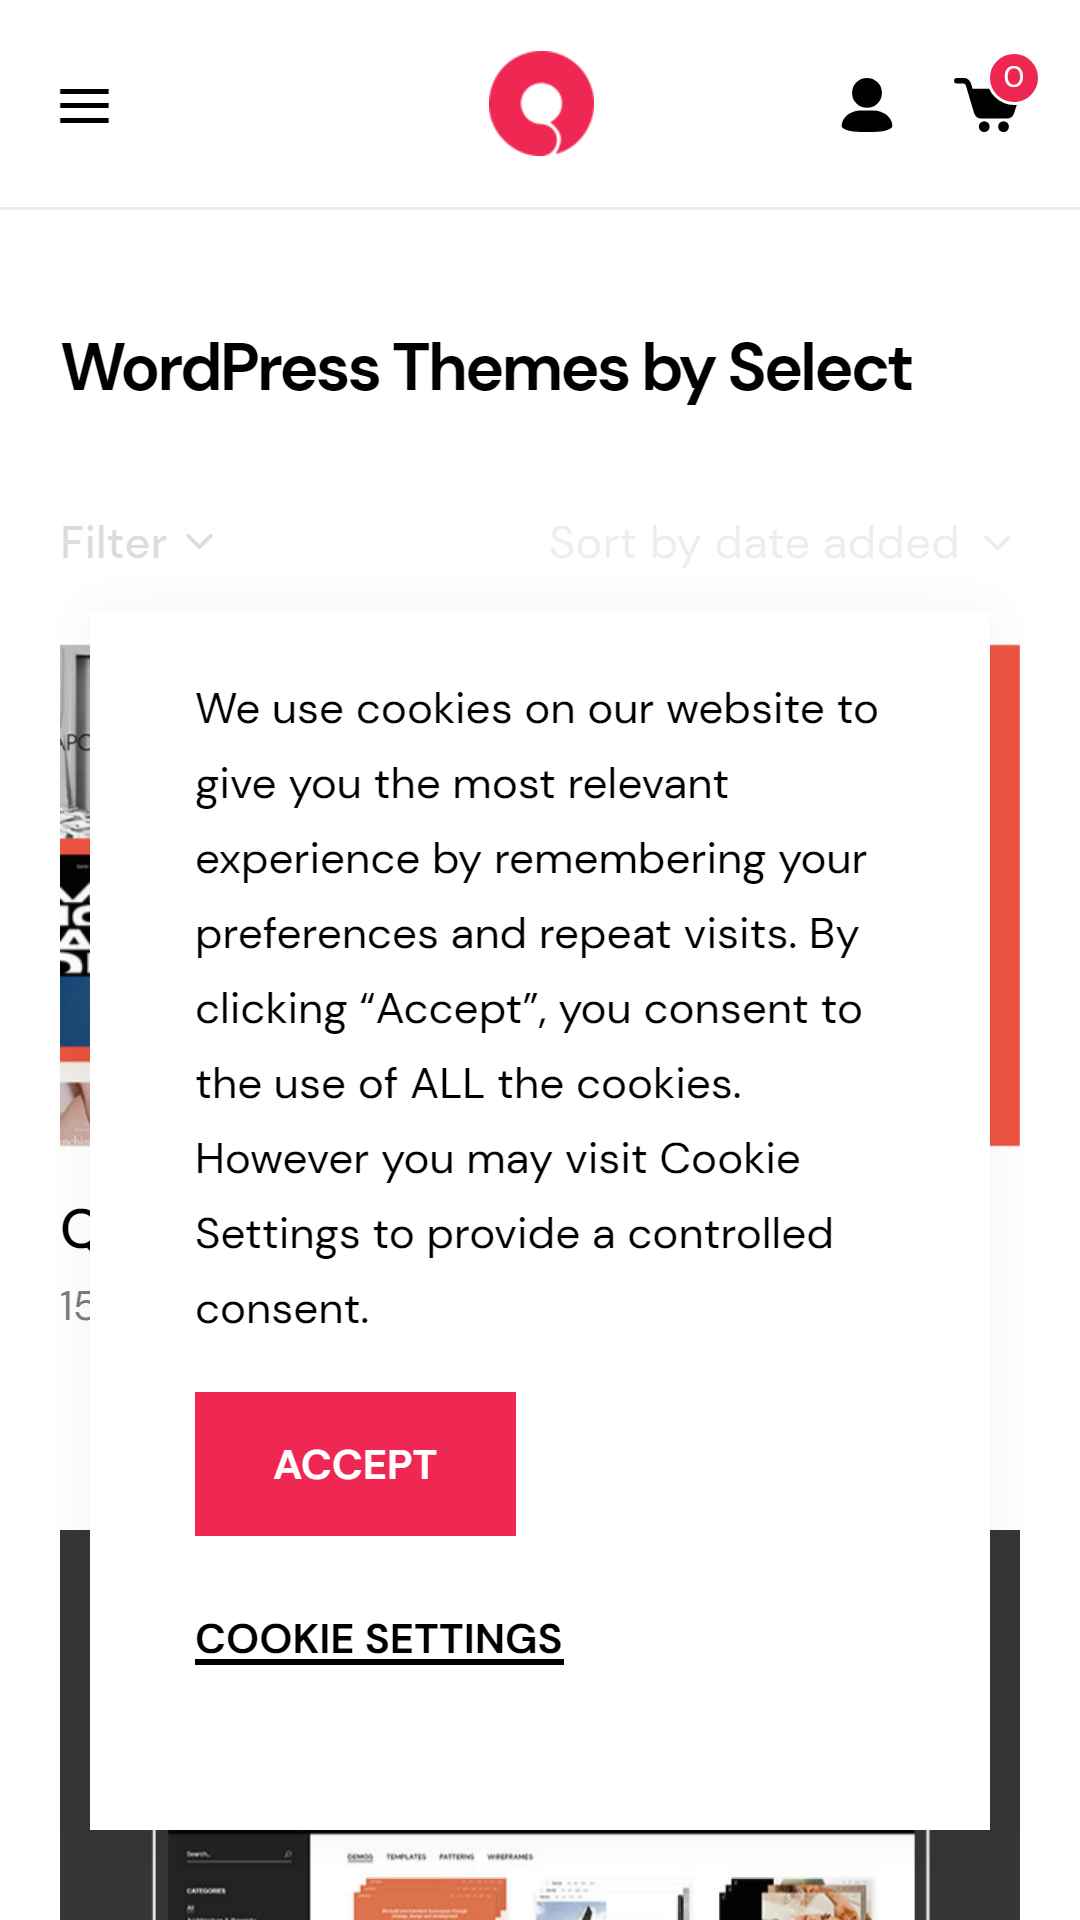Open the user account icon
This screenshot has width=1080, height=1920.
(x=867, y=105)
